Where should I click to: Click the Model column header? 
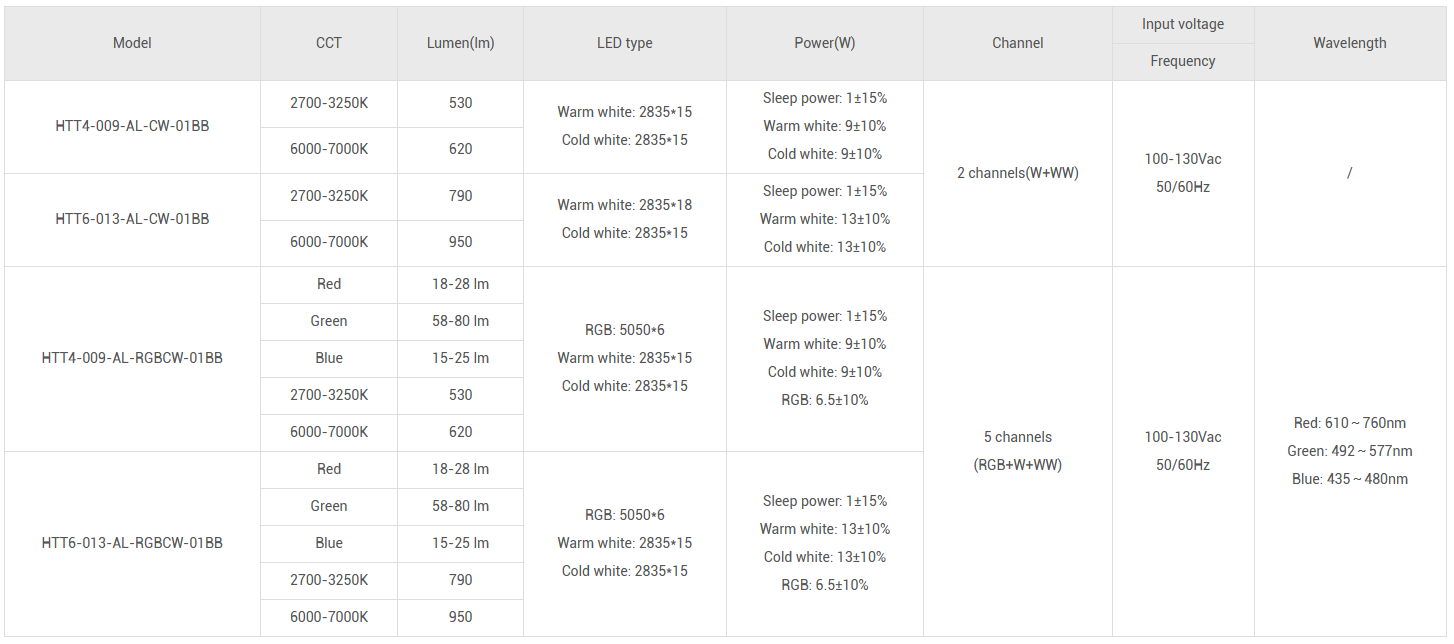coord(132,43)
